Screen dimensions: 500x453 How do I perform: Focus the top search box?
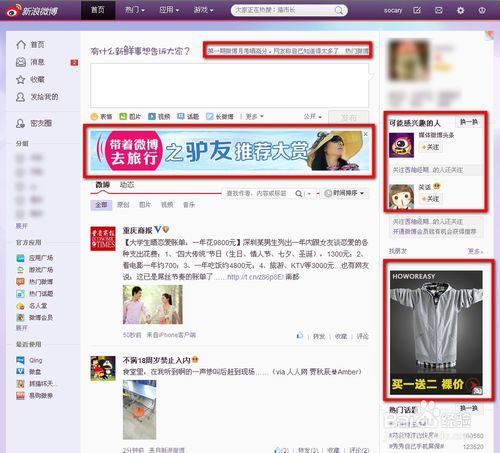pos(289,10)
